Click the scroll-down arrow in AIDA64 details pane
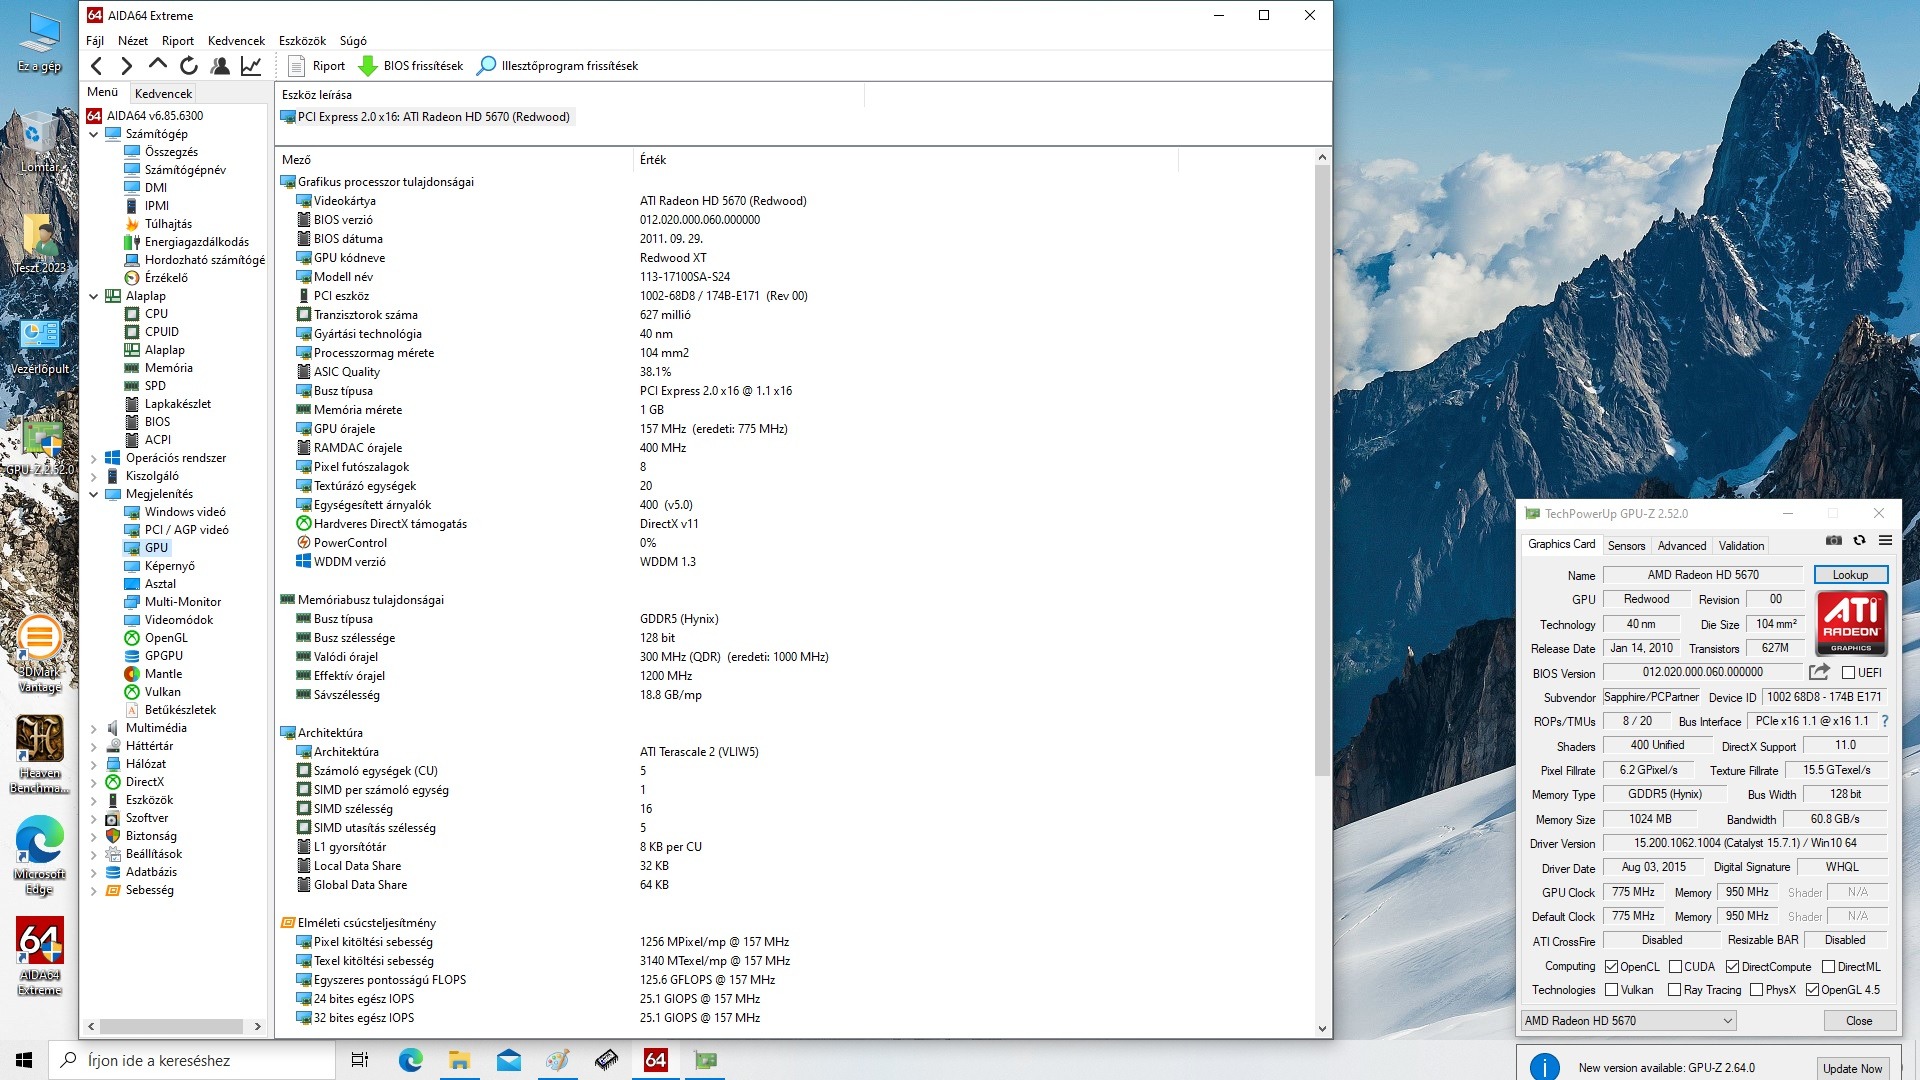Image resolution: width=1920 pixels, height=1080 pixels. coord(1322,1028)
